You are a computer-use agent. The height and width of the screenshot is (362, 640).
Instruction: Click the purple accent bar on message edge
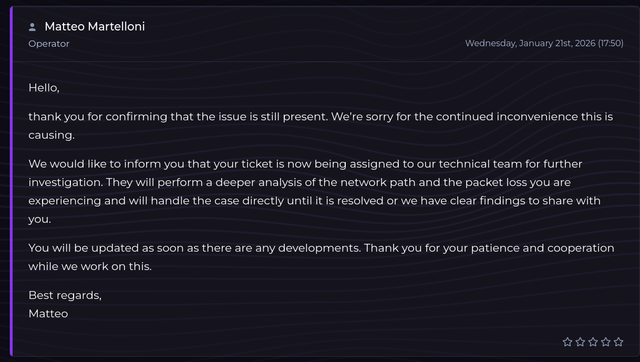pos(11,181)
